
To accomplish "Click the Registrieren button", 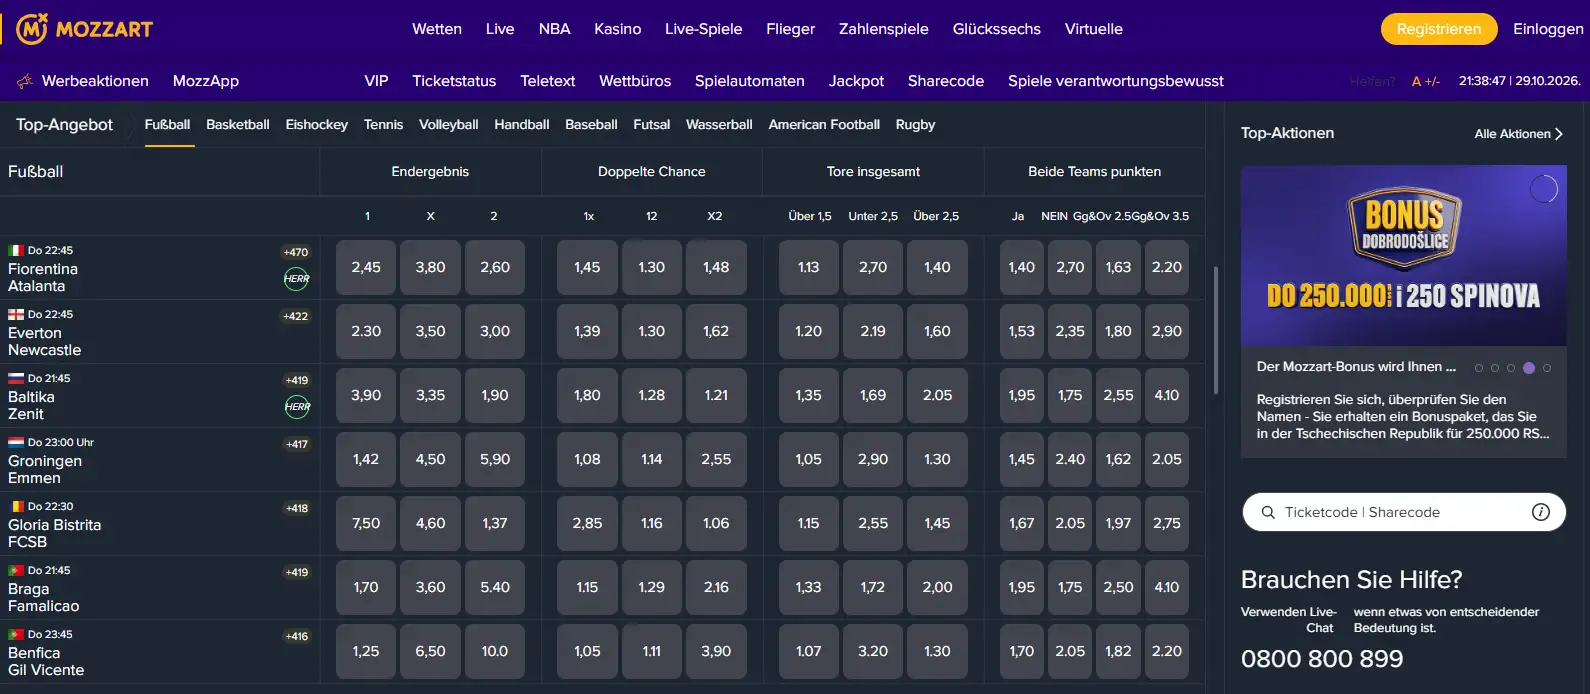I will 1439,29.
